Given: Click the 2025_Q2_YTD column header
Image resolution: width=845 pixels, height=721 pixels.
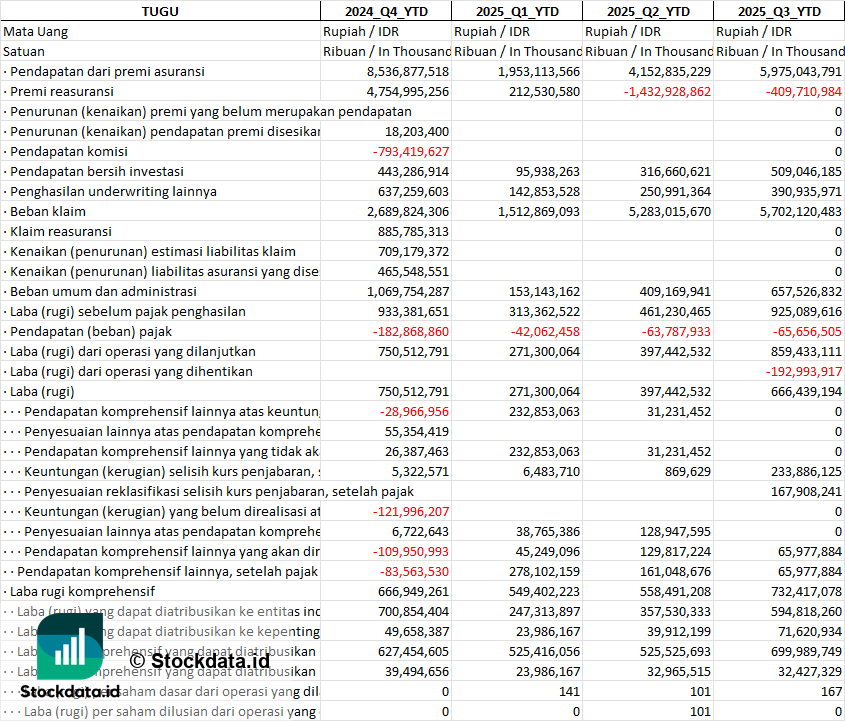Looking at the screenshot, I should (x=647, y=11).
